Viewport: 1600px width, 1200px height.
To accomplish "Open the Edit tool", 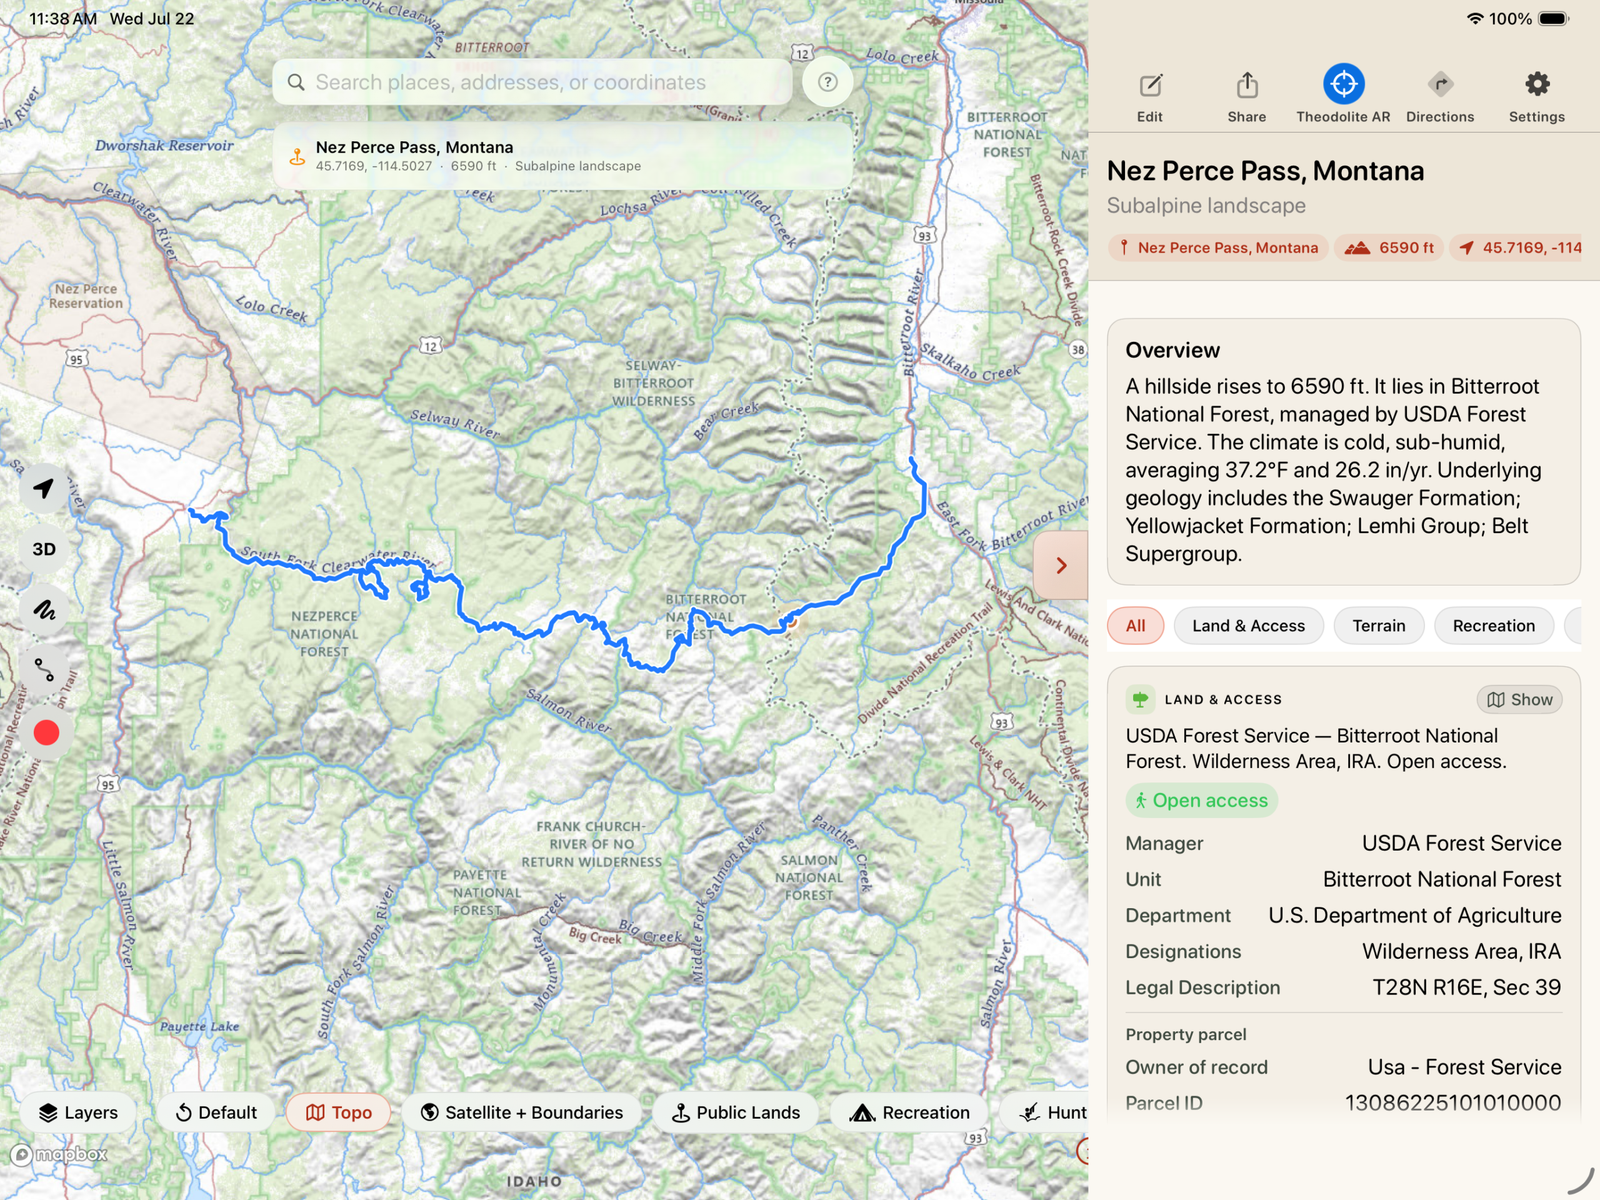I will (1150, 97).
